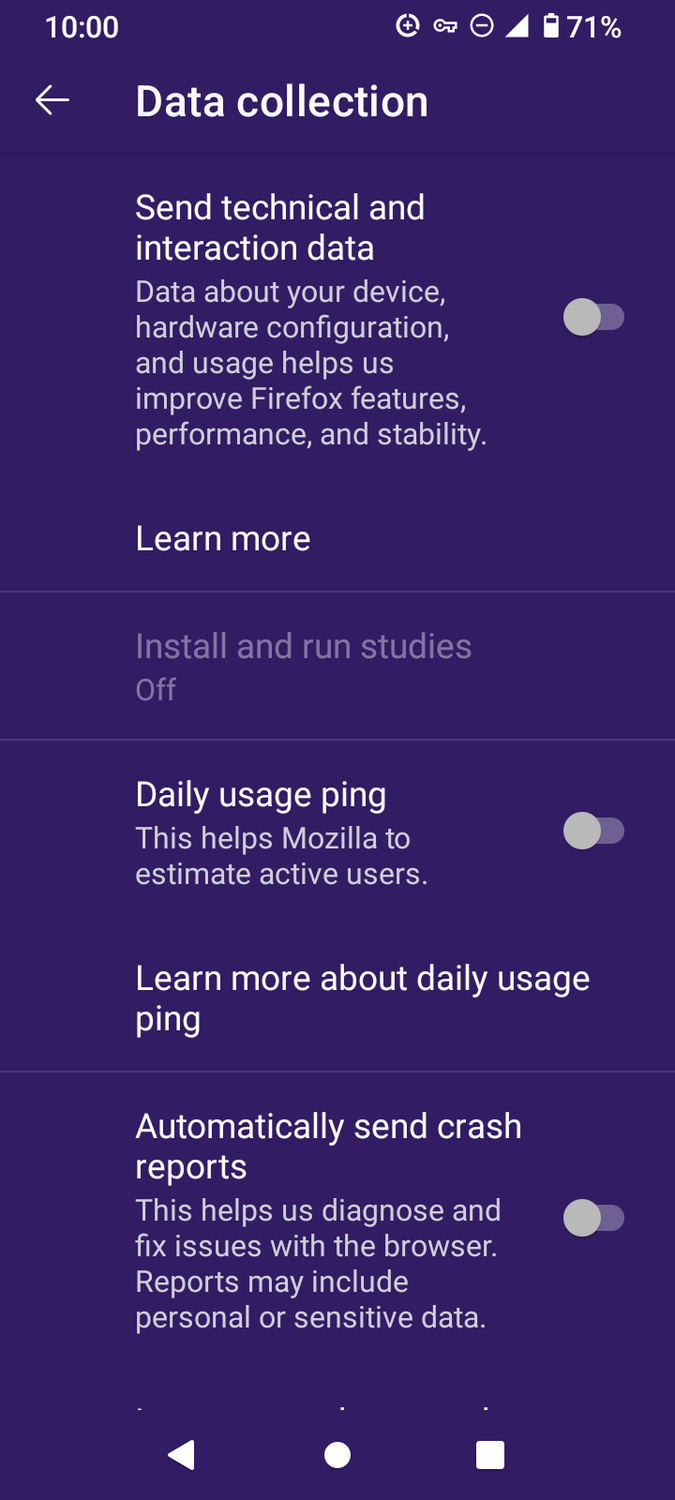The width and height of the screenshot is (675, 1500).
Task: Open the Learn more link
Action: coord(222,538)
